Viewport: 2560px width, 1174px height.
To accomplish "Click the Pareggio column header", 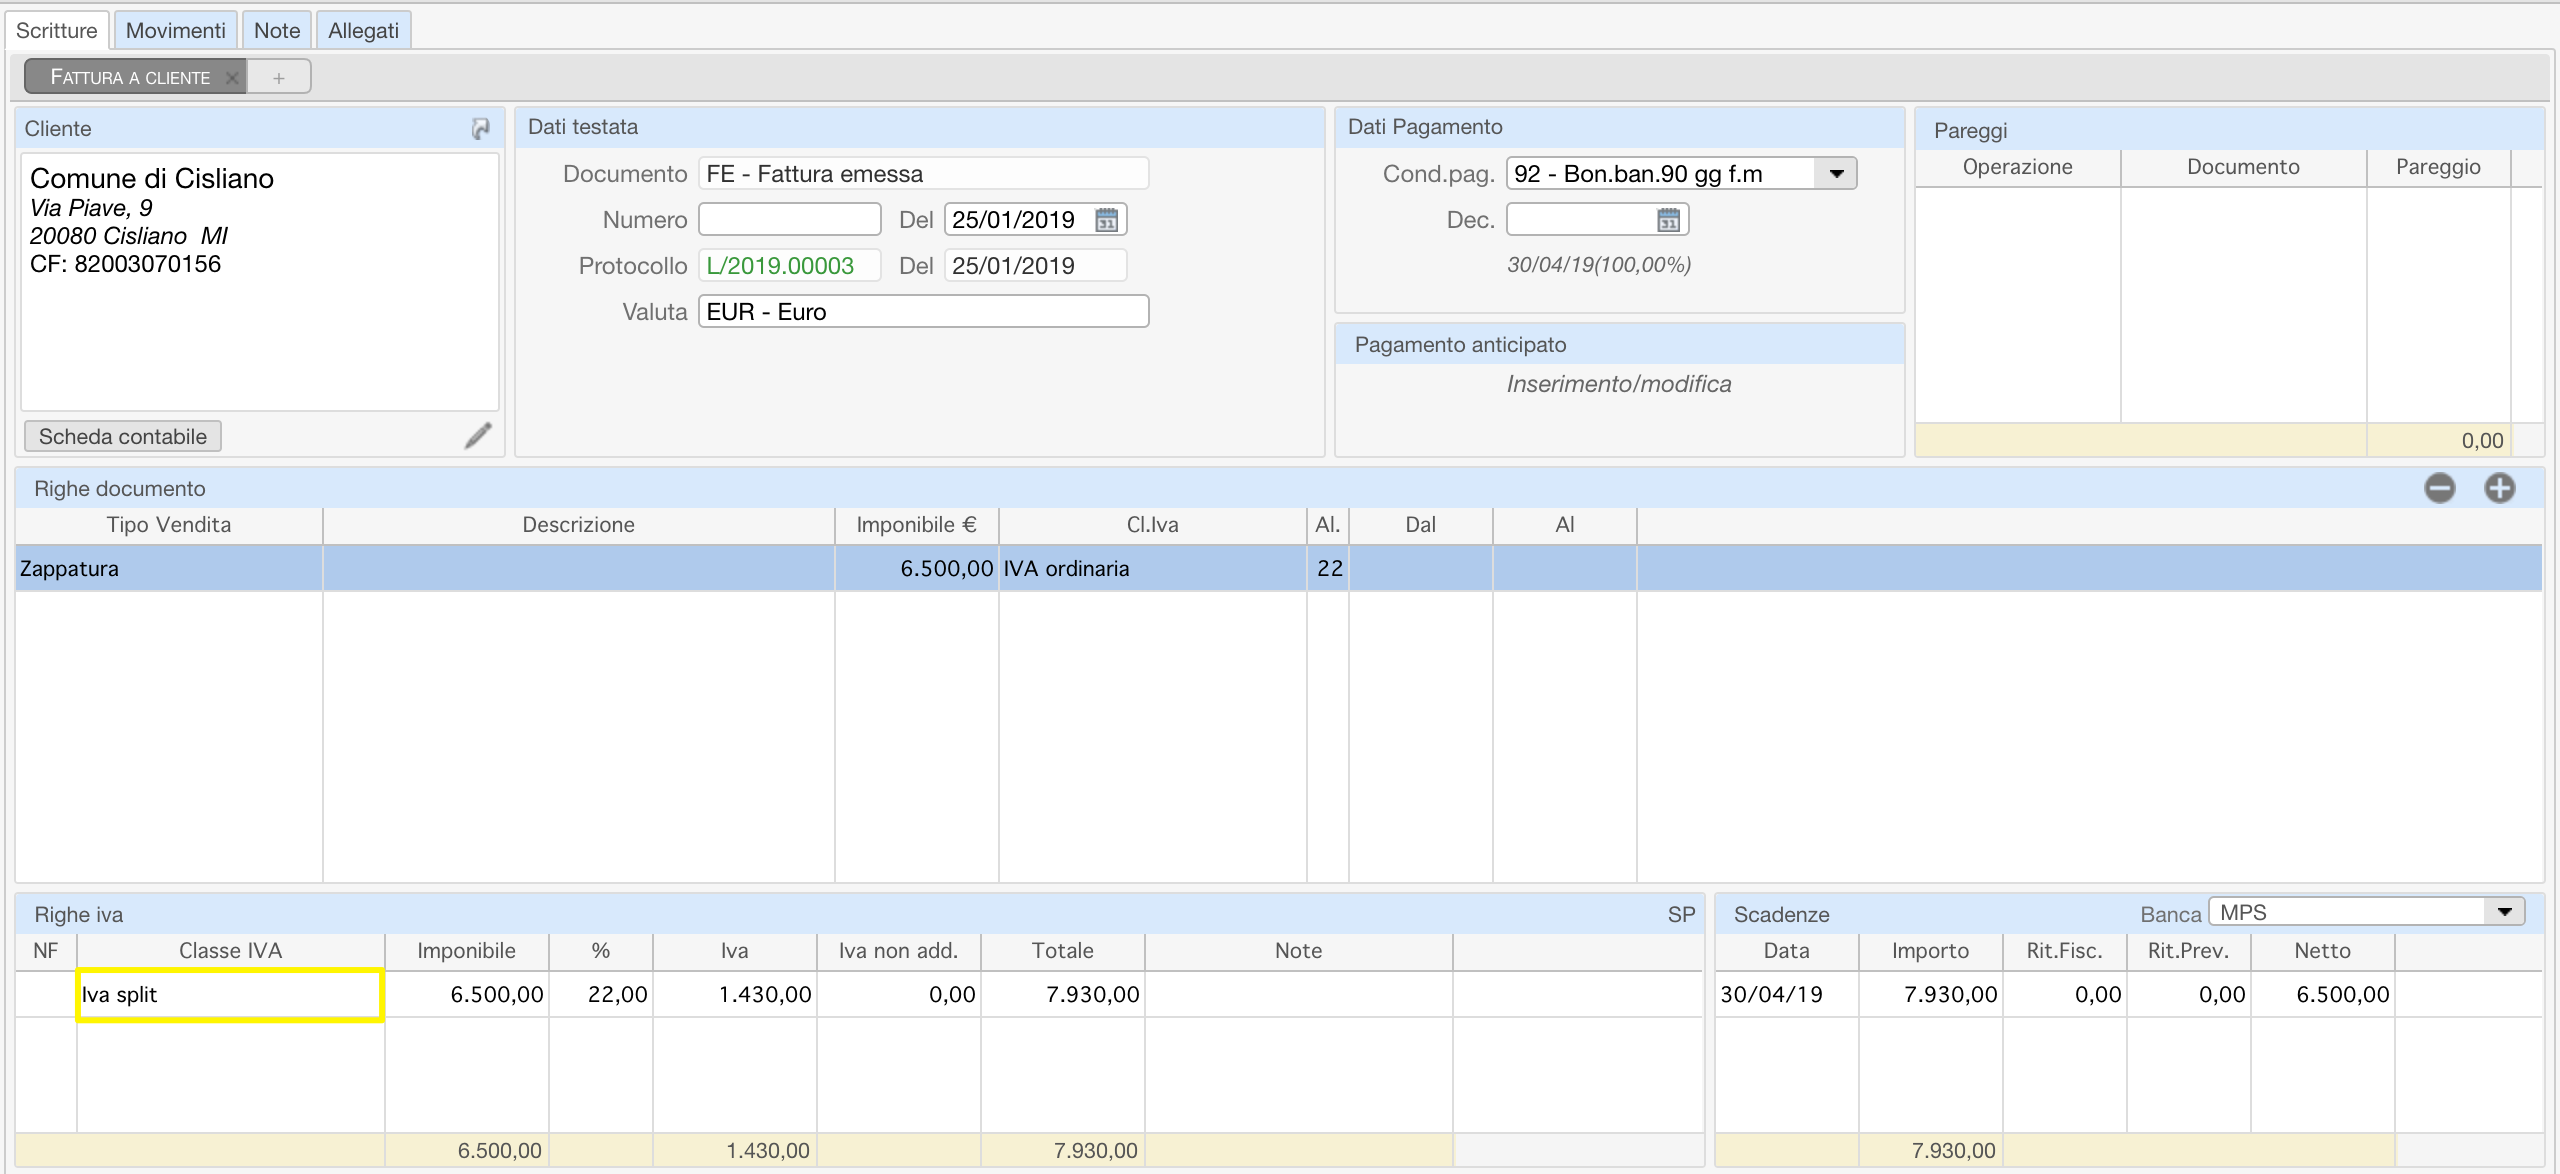I will pos(2438,167).
